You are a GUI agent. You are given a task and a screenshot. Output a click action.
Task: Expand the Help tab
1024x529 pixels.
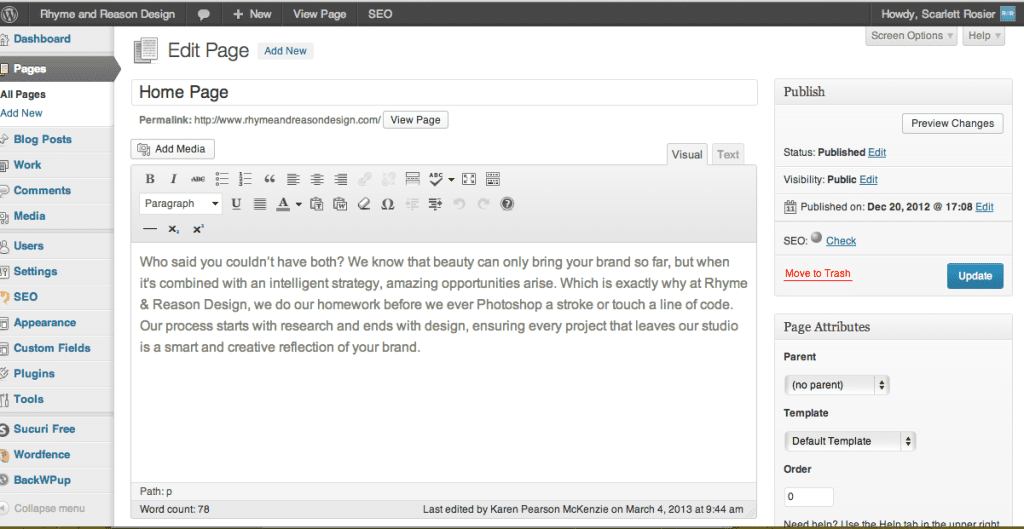(x=984, y=36)
